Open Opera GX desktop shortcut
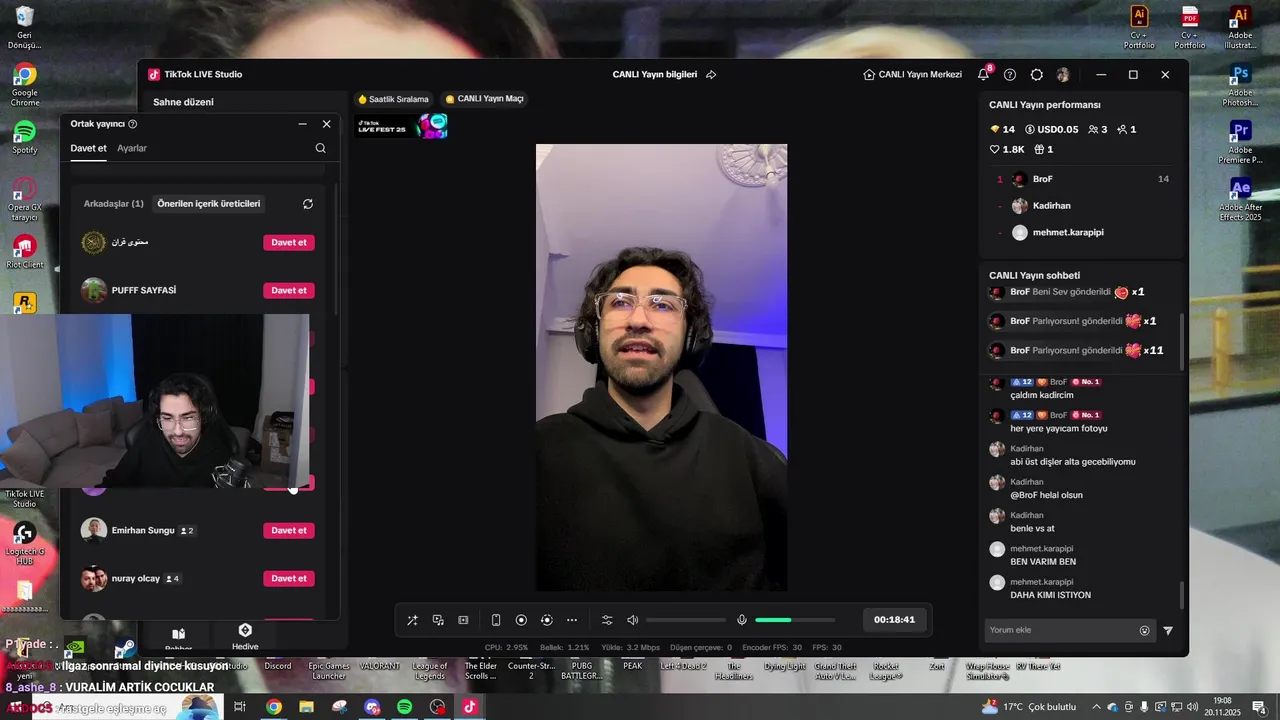Viewport: 1280px width, 720px height. point(24,199)
